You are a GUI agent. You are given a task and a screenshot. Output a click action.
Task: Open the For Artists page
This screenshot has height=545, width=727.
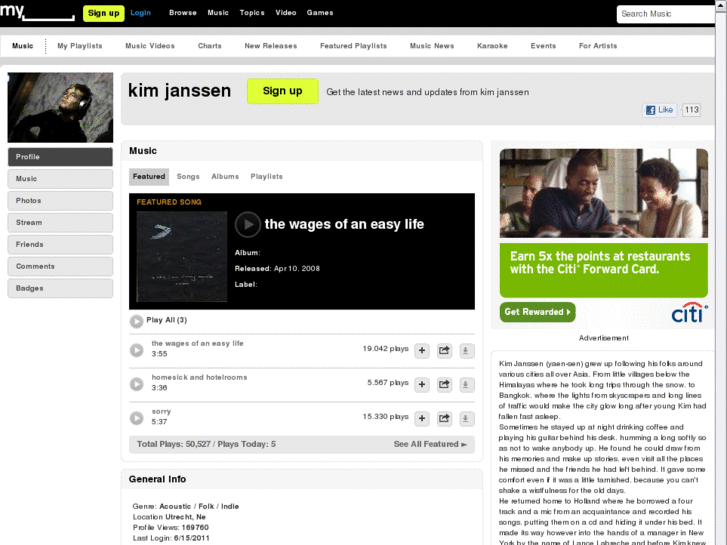click(x=598, y=46)
